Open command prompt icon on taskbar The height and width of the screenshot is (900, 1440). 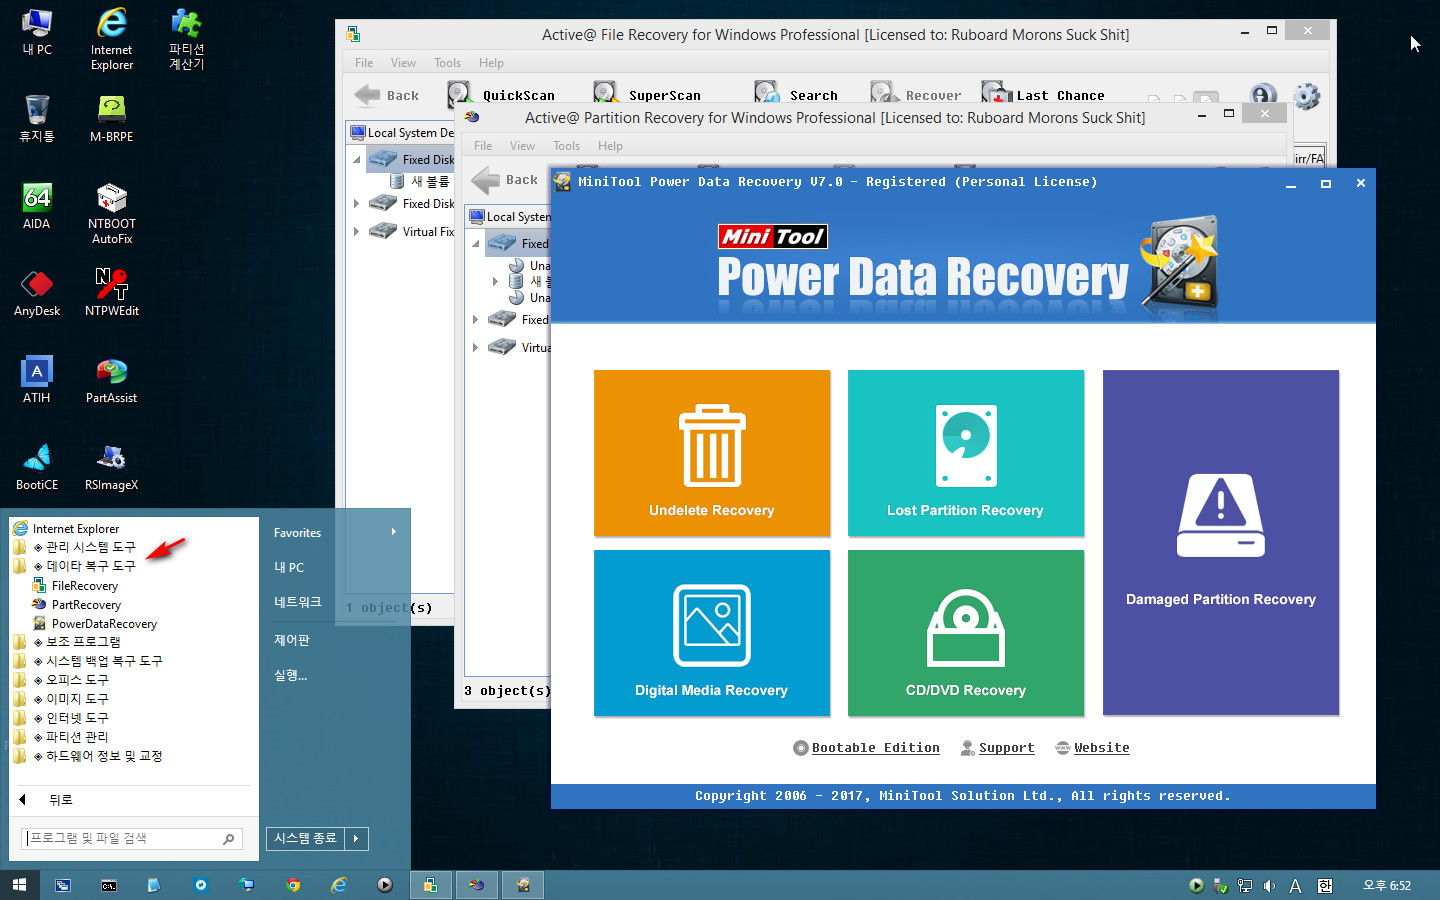109,885
